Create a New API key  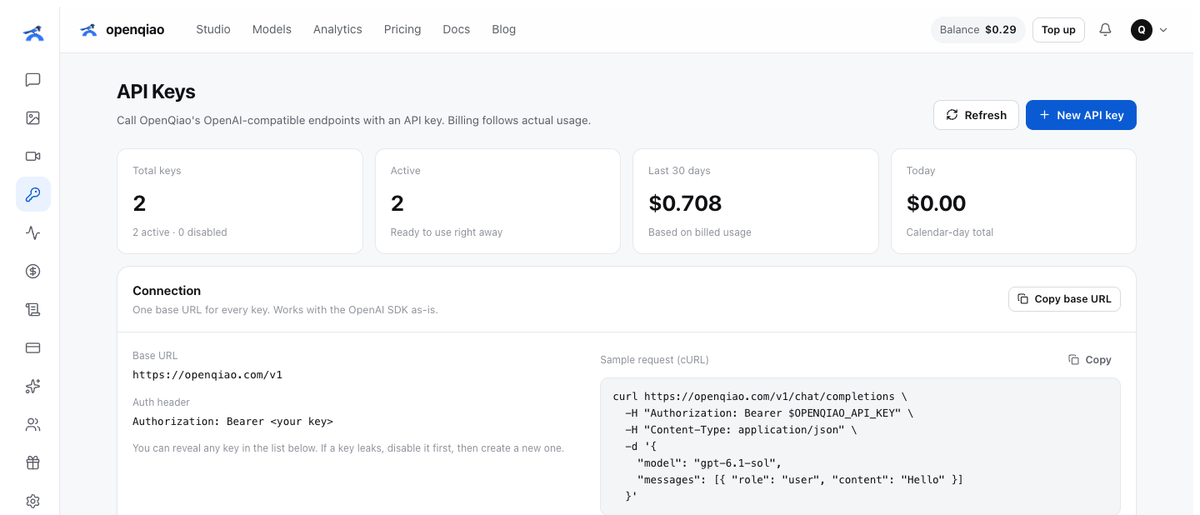pos(1081,115)
